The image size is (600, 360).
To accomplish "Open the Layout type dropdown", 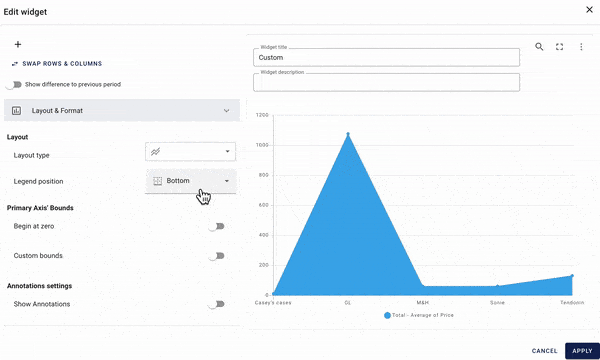I will coord(190,151).
